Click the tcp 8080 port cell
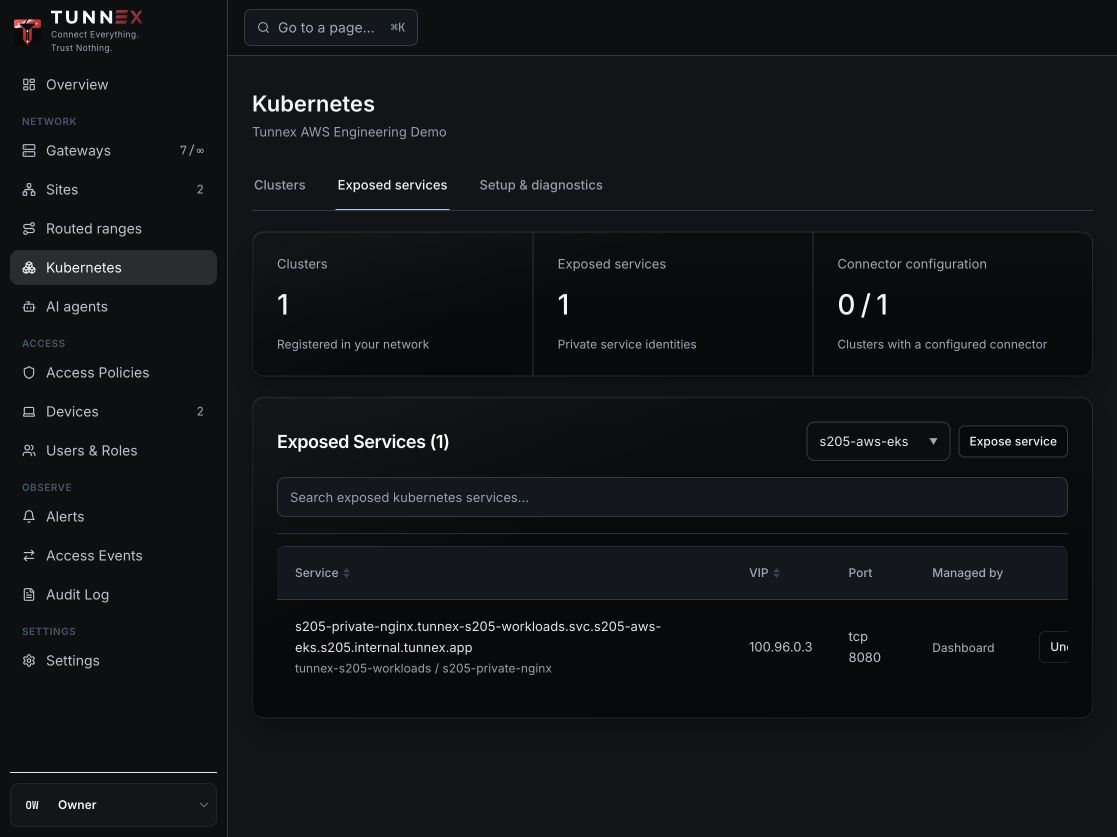Image resolution: width=1117 pixels, height=837 pixels. pyautogui.click(x=864, y=647)
